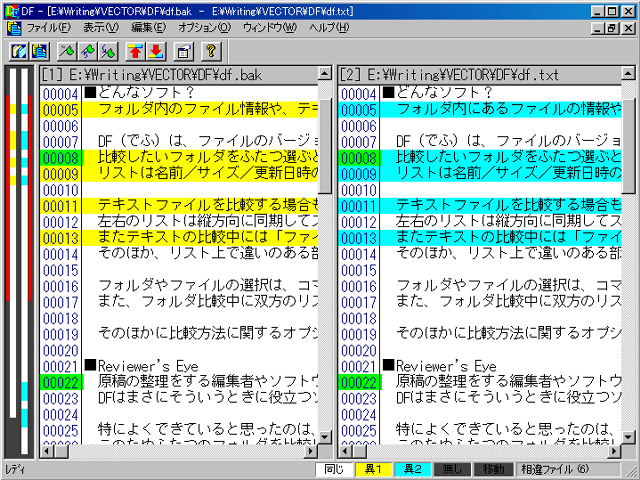Click the 移動 legend swatch
The image size is (640, 480).
point(493,469)
